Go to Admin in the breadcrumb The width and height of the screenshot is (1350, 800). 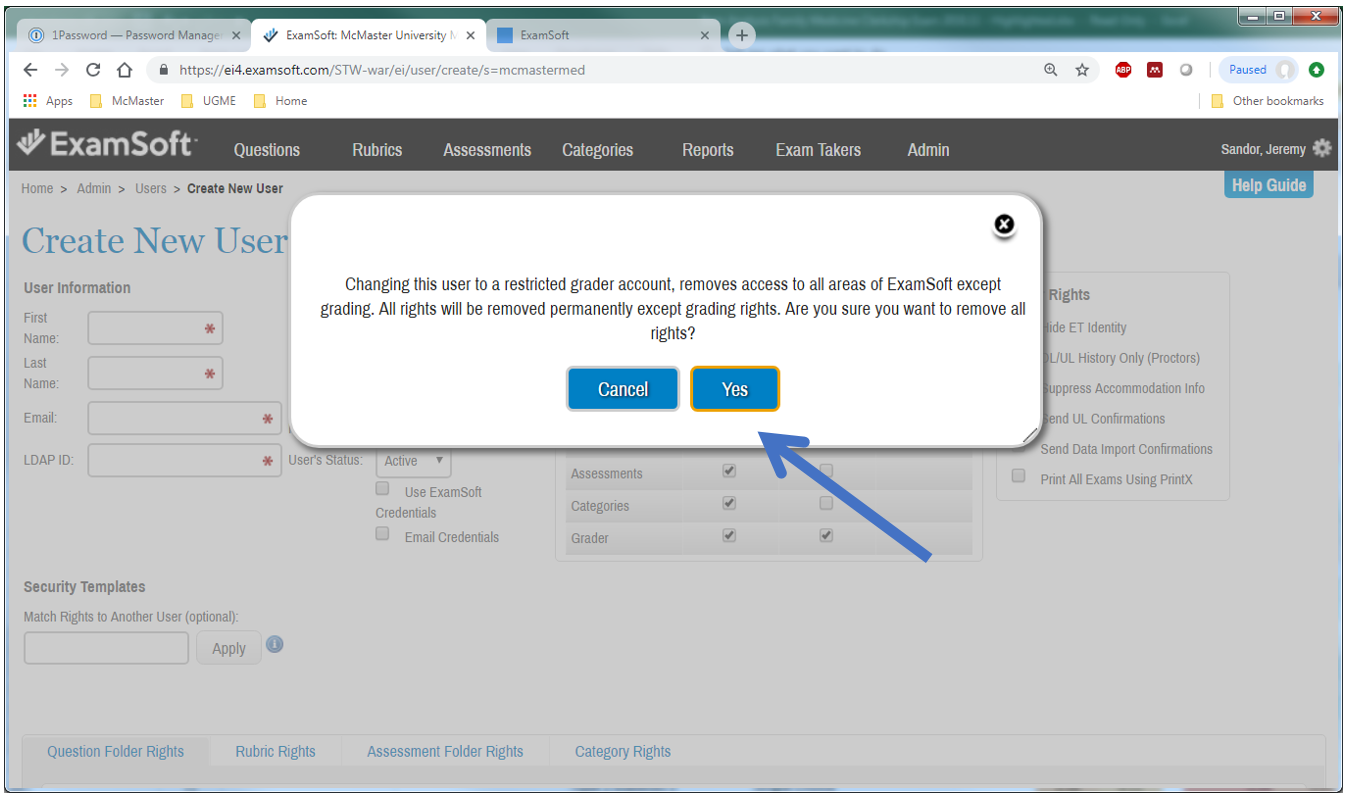pyautogui.click(x=94, y=188)
